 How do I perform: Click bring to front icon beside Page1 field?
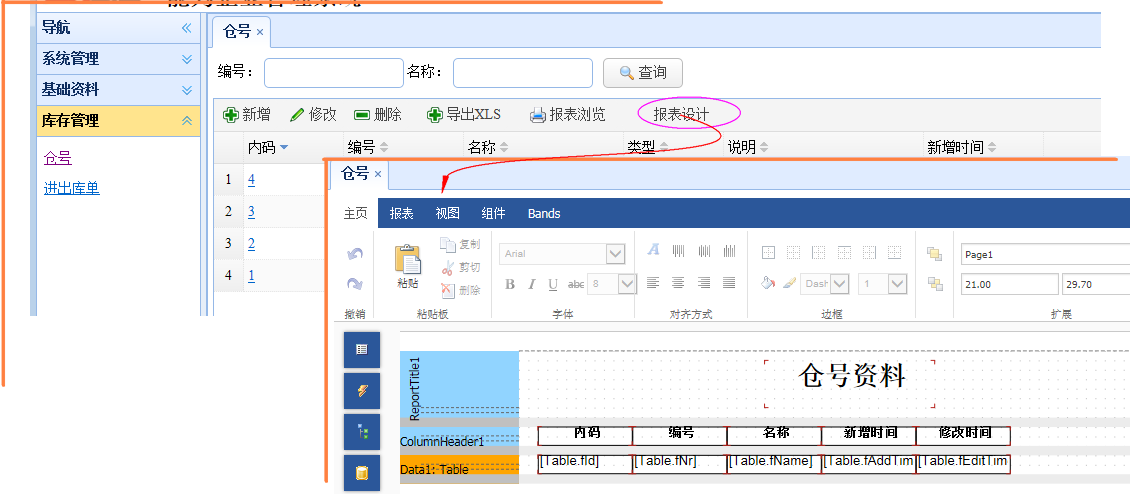[935, 254]
